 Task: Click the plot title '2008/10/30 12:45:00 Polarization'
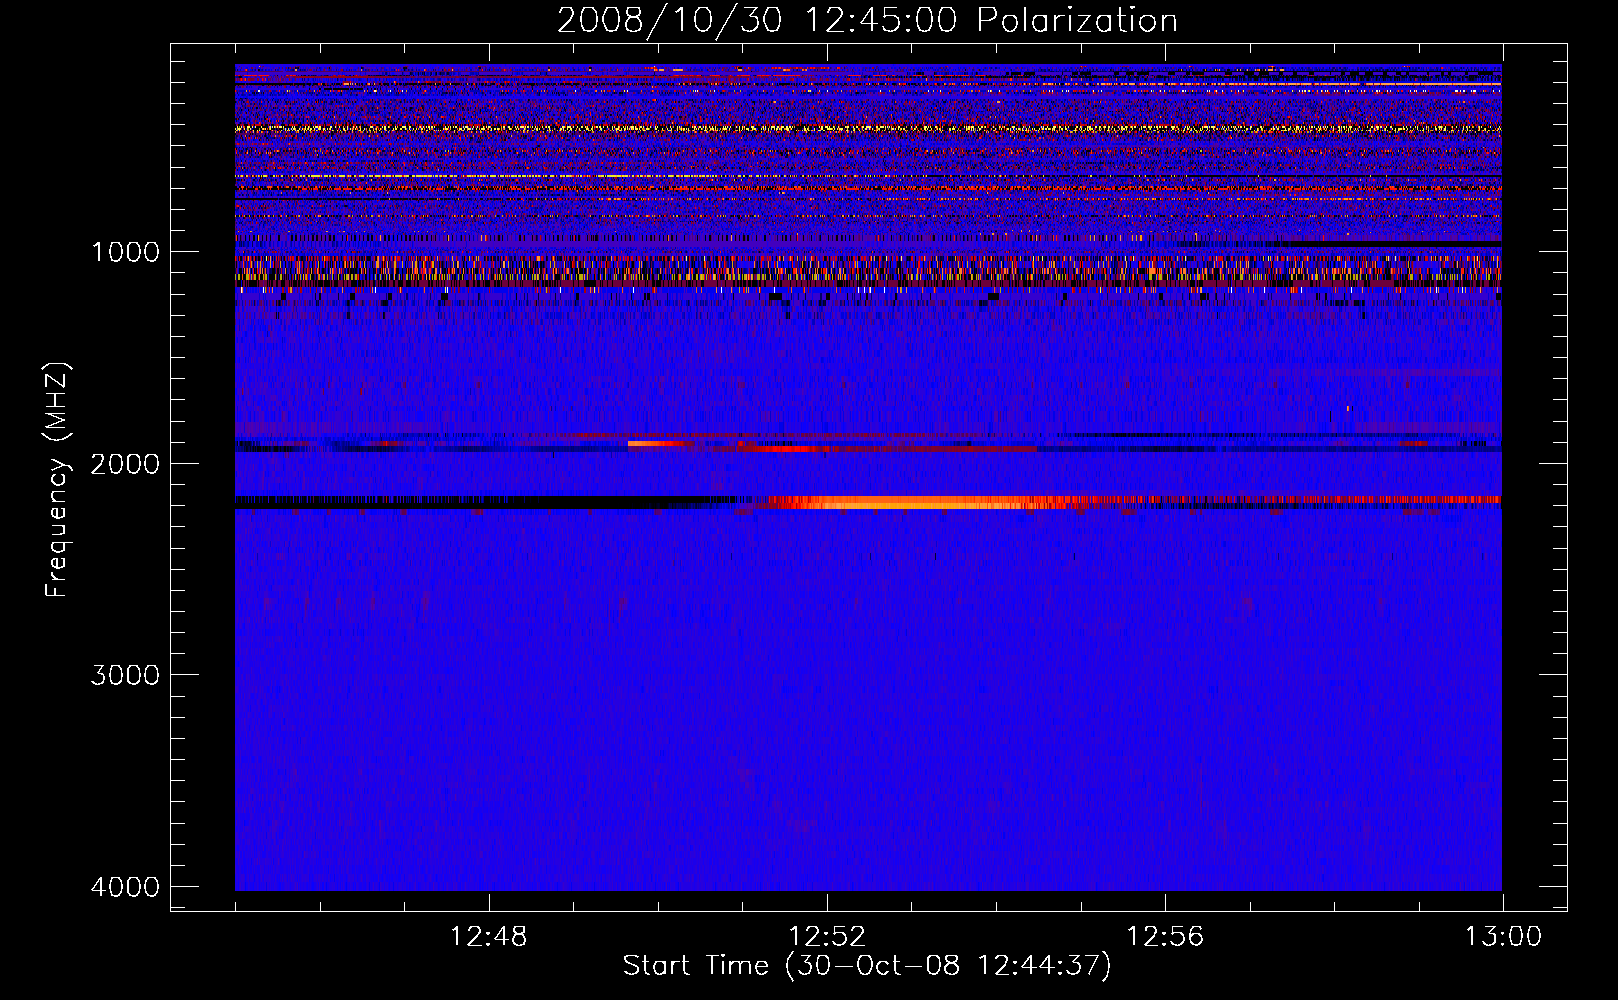tap(867, 20)
